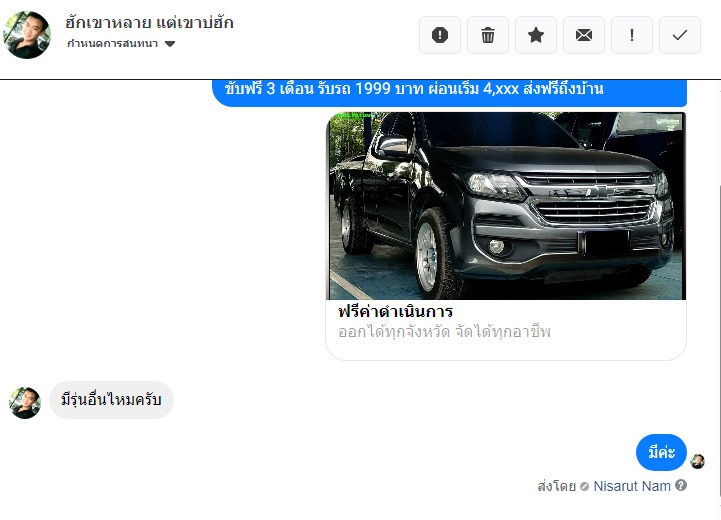Click customer avatar beside incoming message
This screenshot has height=520, width=721.
click(25, 403)
